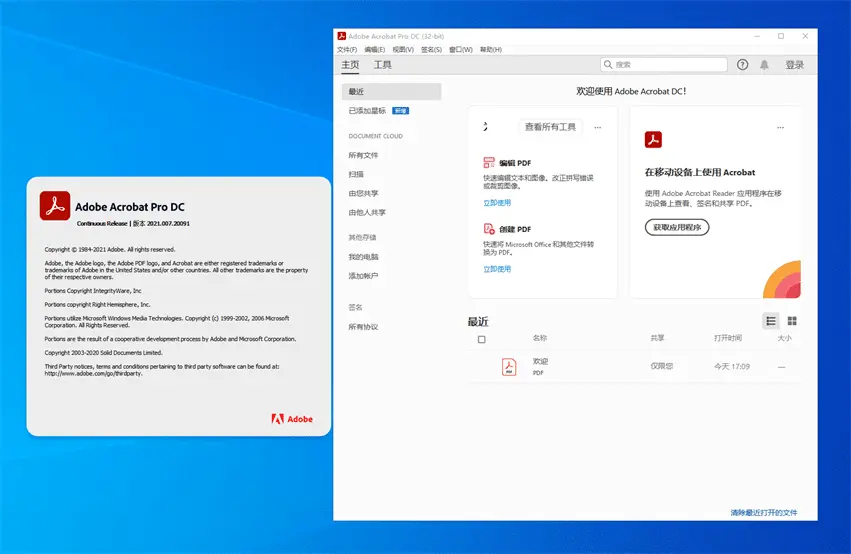Image resolution: width=851 pixels, height=554 pixels.
Task: Select 我的电脑 in the sidebar
Action: pyautogui.click(x=363, y=257)
